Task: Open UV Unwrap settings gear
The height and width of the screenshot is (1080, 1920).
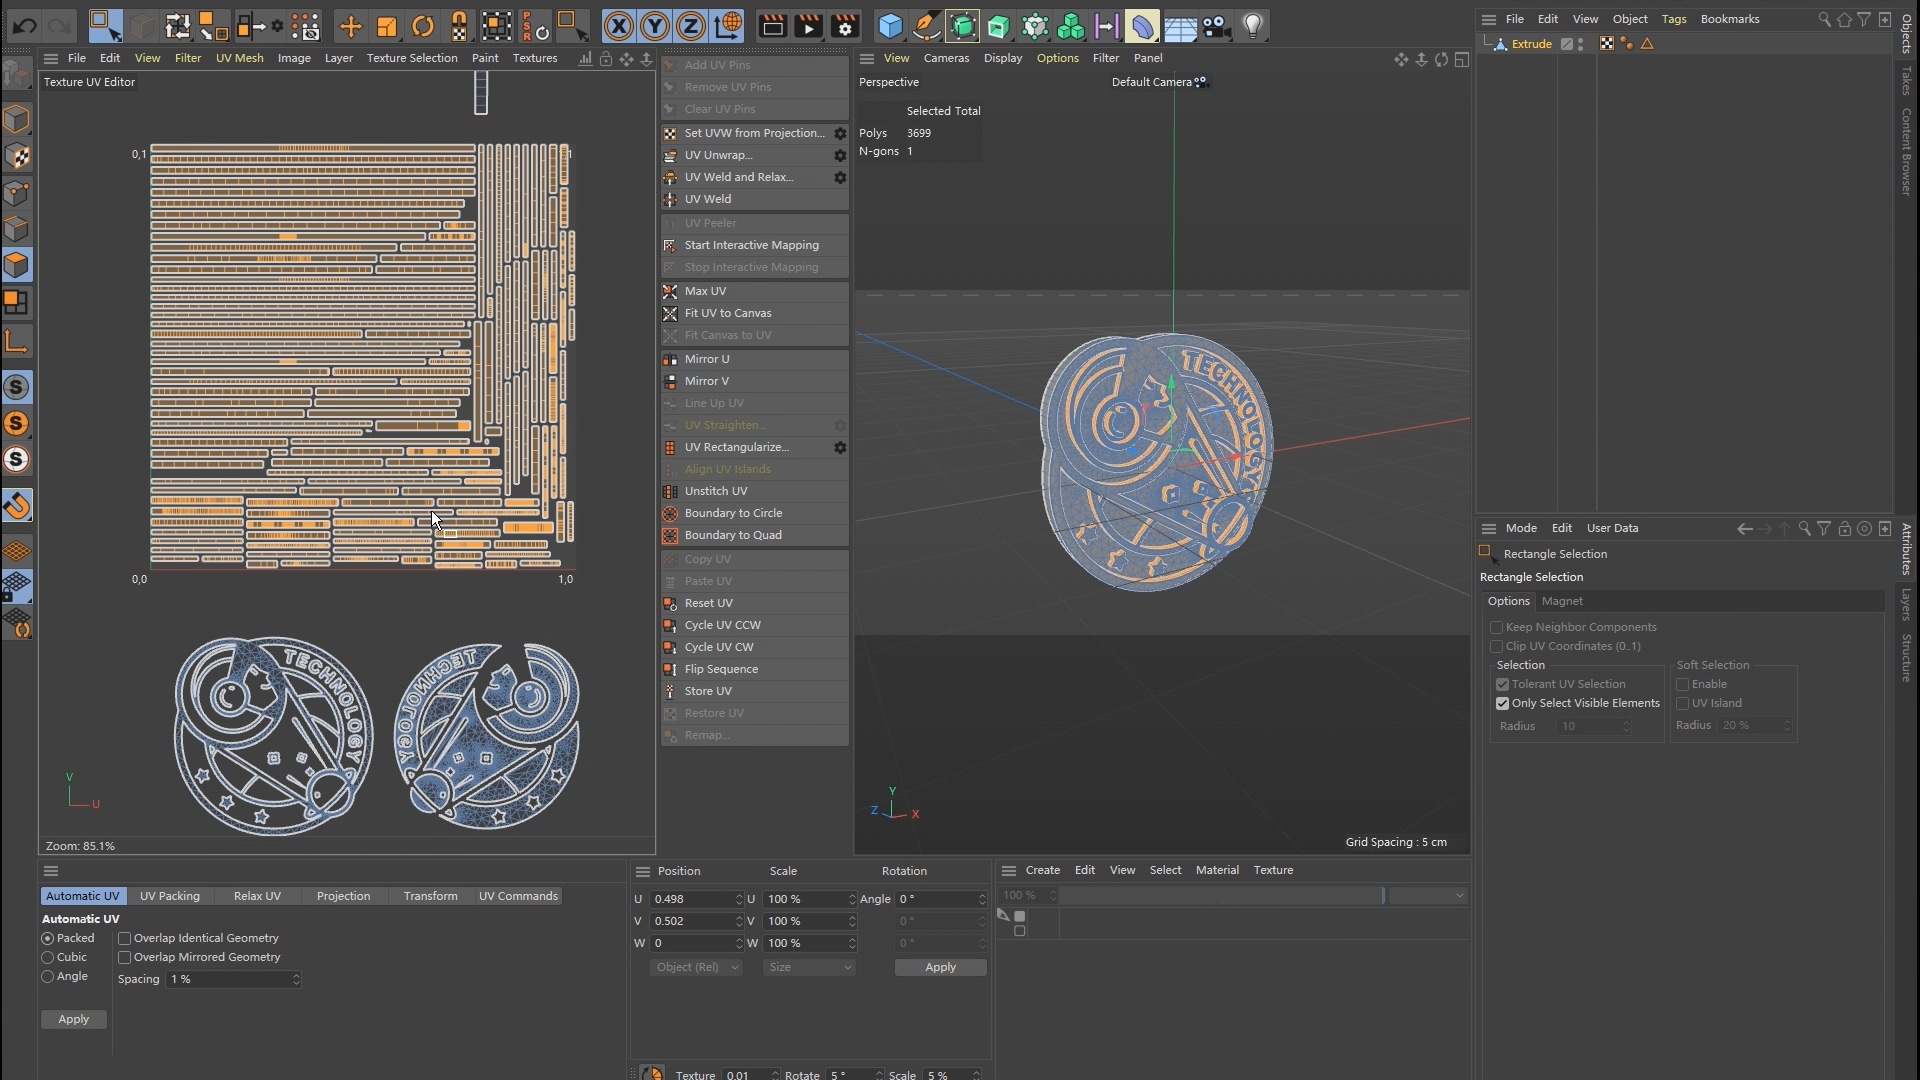Action: 840,156
